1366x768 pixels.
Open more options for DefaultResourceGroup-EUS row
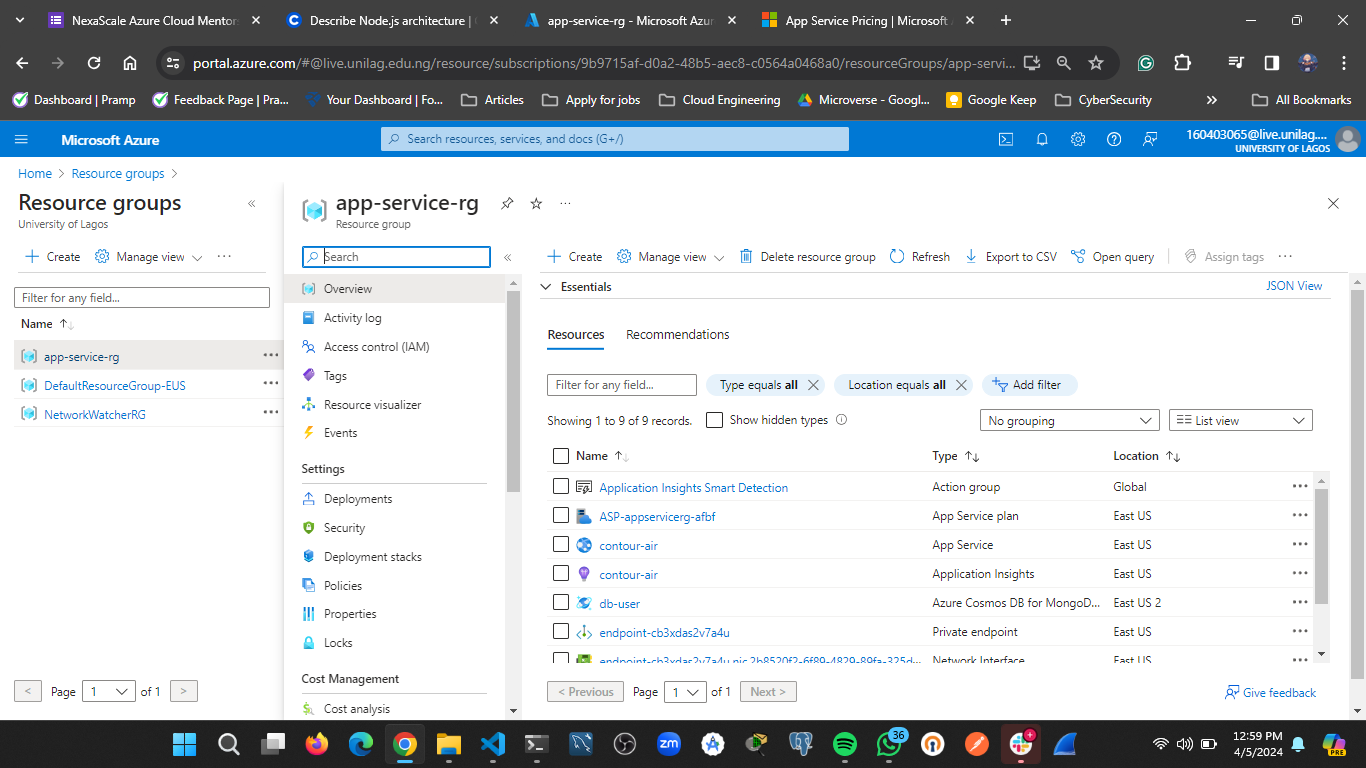click(x=271, y=383)
